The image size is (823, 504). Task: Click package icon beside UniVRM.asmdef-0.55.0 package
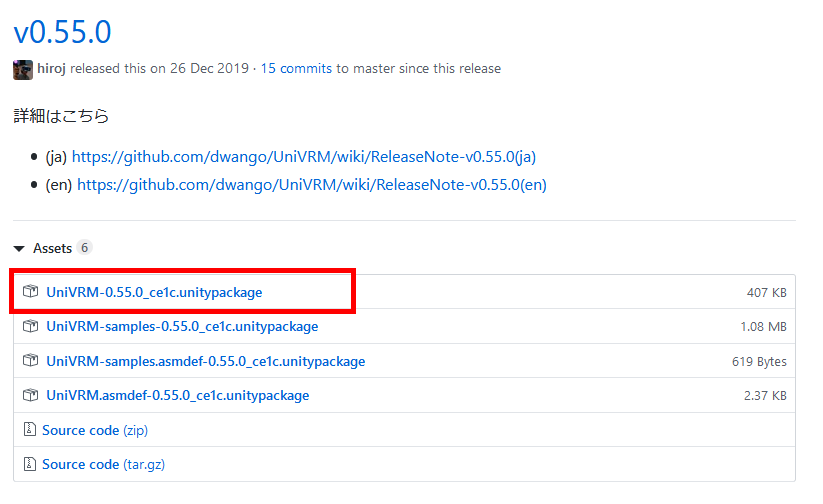pyautogui.click(x=30, y=394)
